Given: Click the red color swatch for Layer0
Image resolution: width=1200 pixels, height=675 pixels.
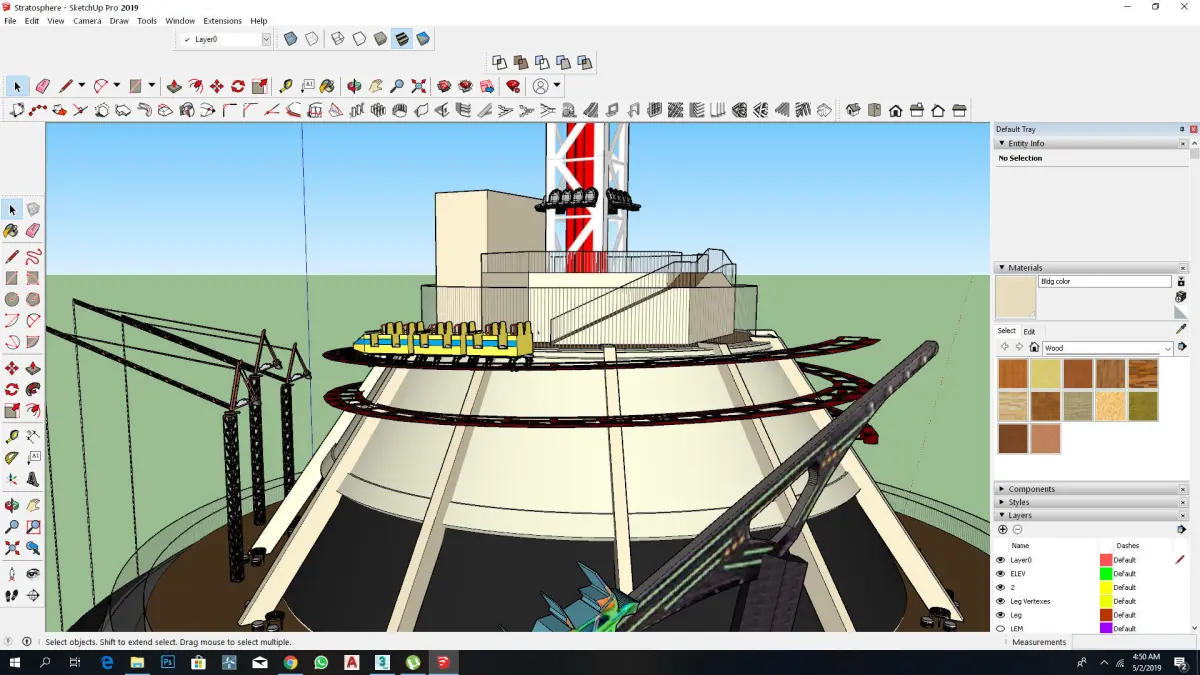Looking at the screenshot, I should [x=1106, y=560].
